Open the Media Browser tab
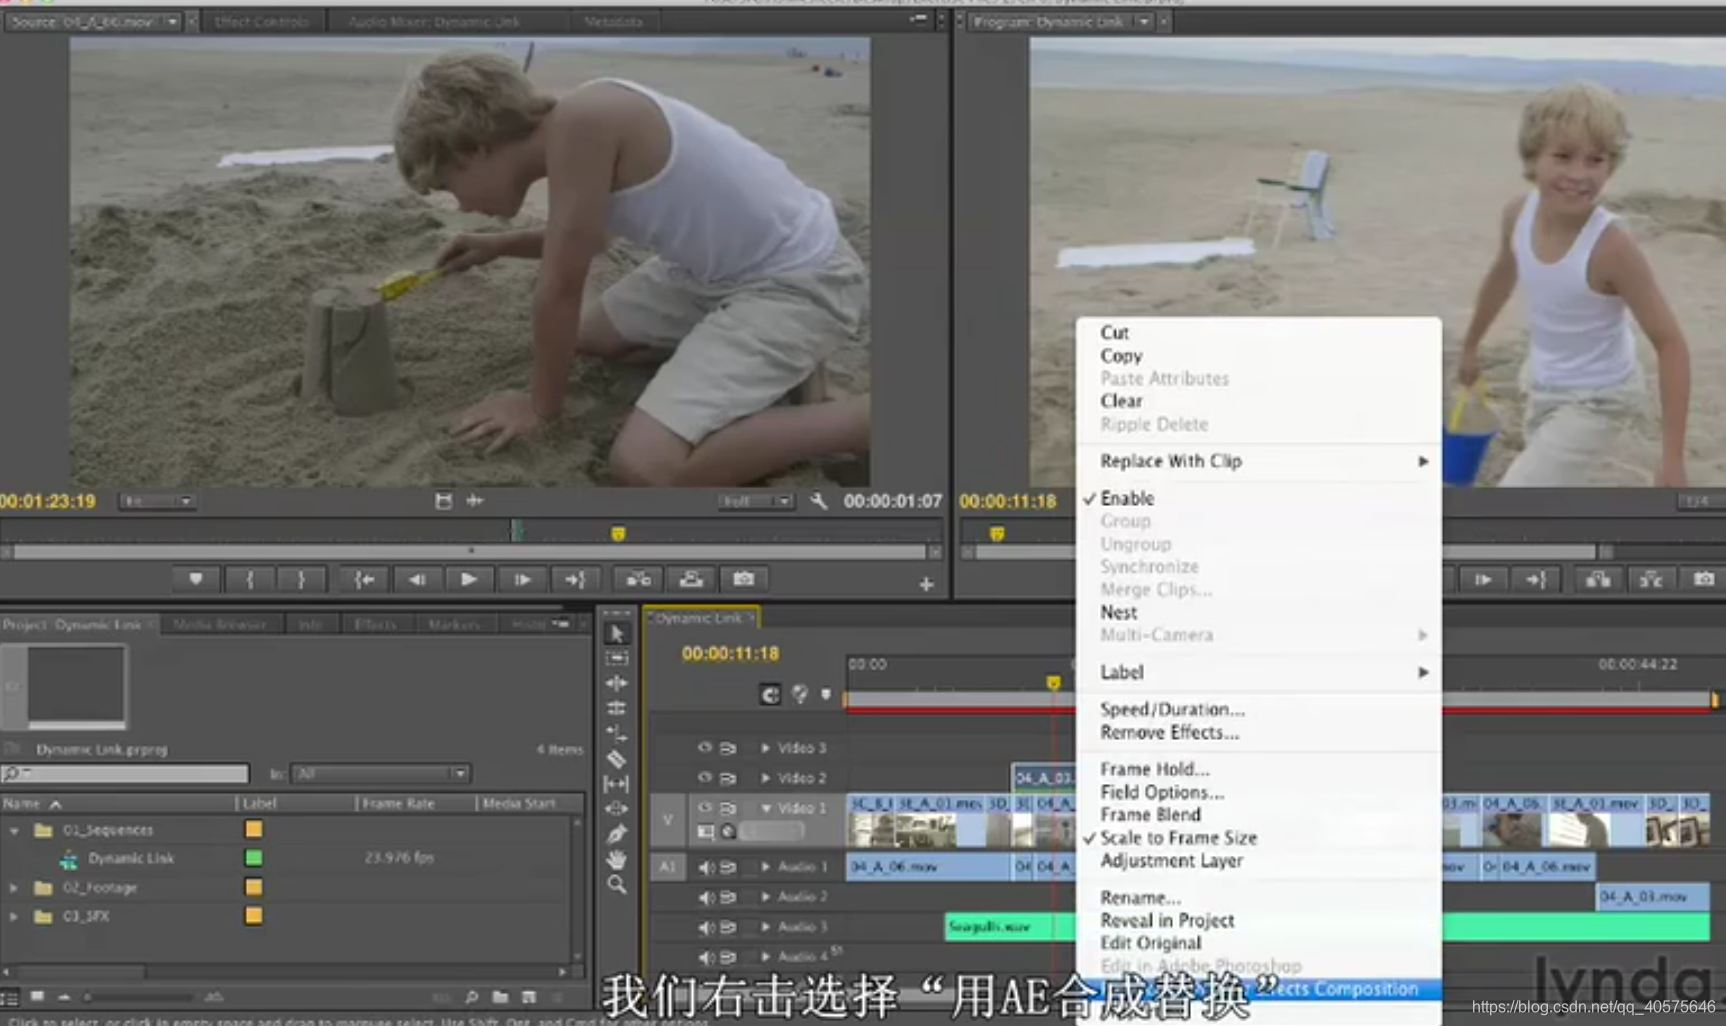This screenshot has height=1026, width=1726. (220, 624)
